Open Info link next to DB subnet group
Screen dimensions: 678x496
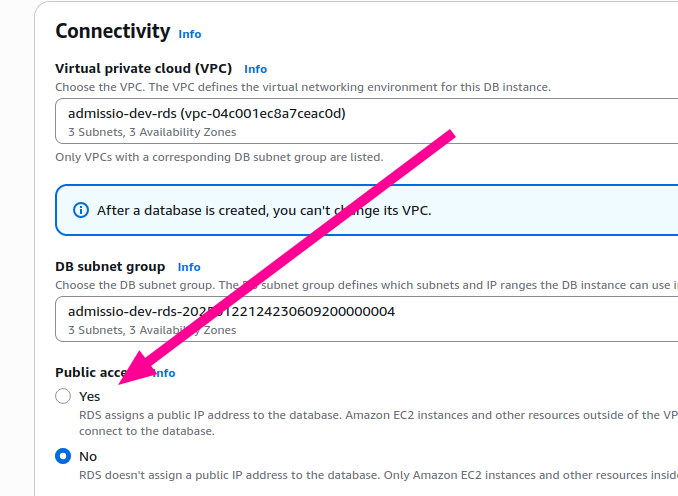coord(189,267)
